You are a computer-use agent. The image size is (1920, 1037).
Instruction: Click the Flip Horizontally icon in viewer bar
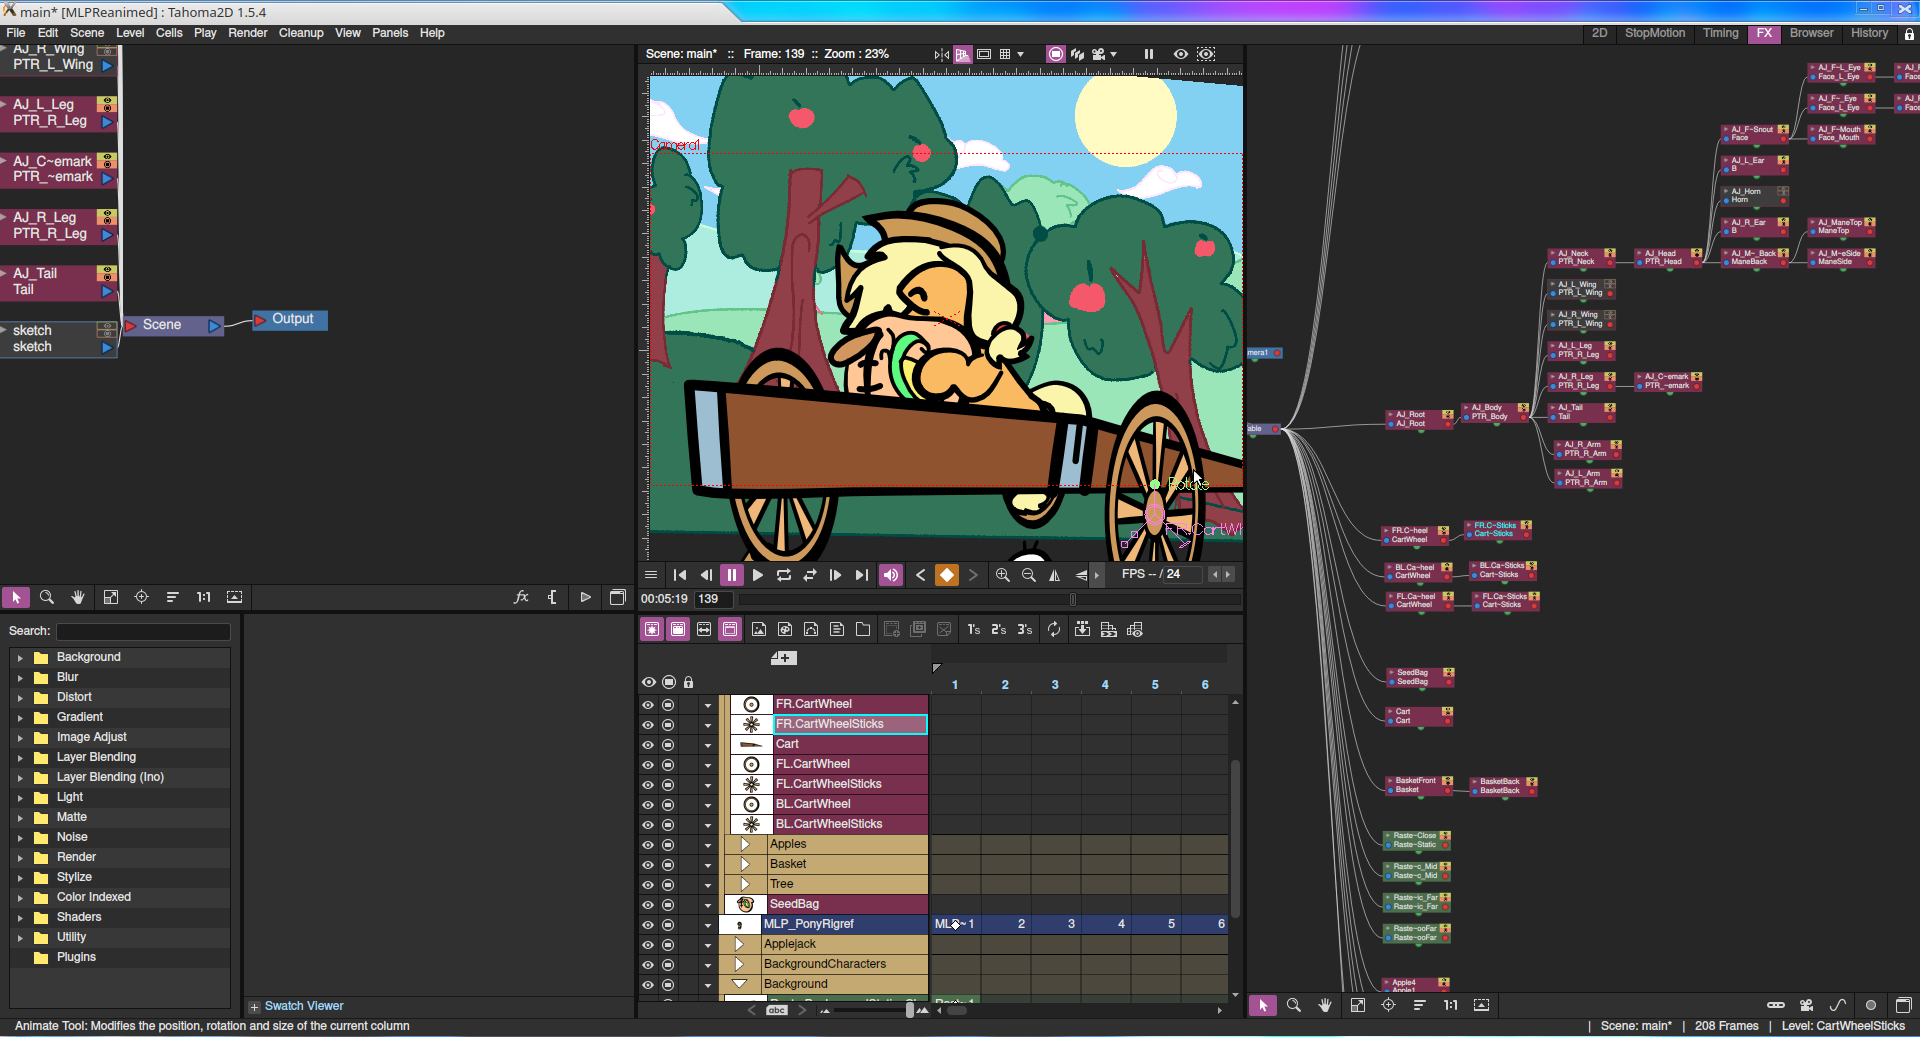coord(1054,575)
